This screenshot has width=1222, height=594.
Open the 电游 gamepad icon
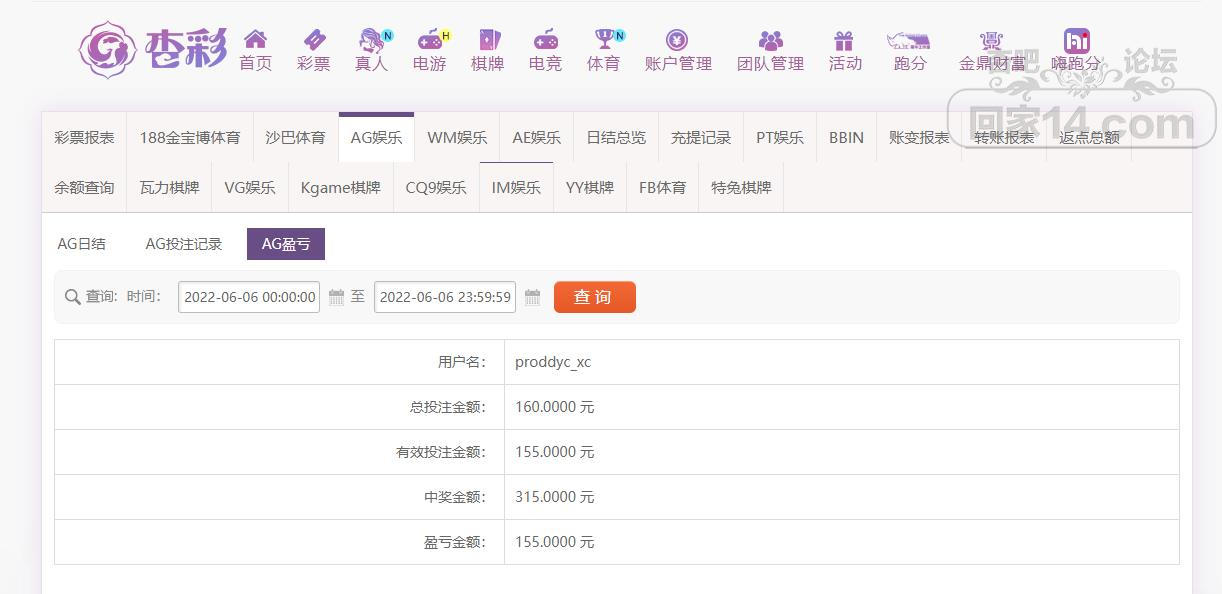[429, 40]
